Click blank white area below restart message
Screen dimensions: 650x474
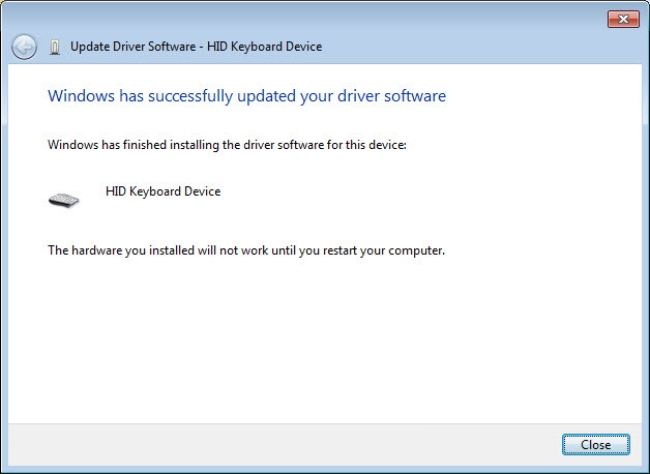pyautogui.click(x=320, y=340)
